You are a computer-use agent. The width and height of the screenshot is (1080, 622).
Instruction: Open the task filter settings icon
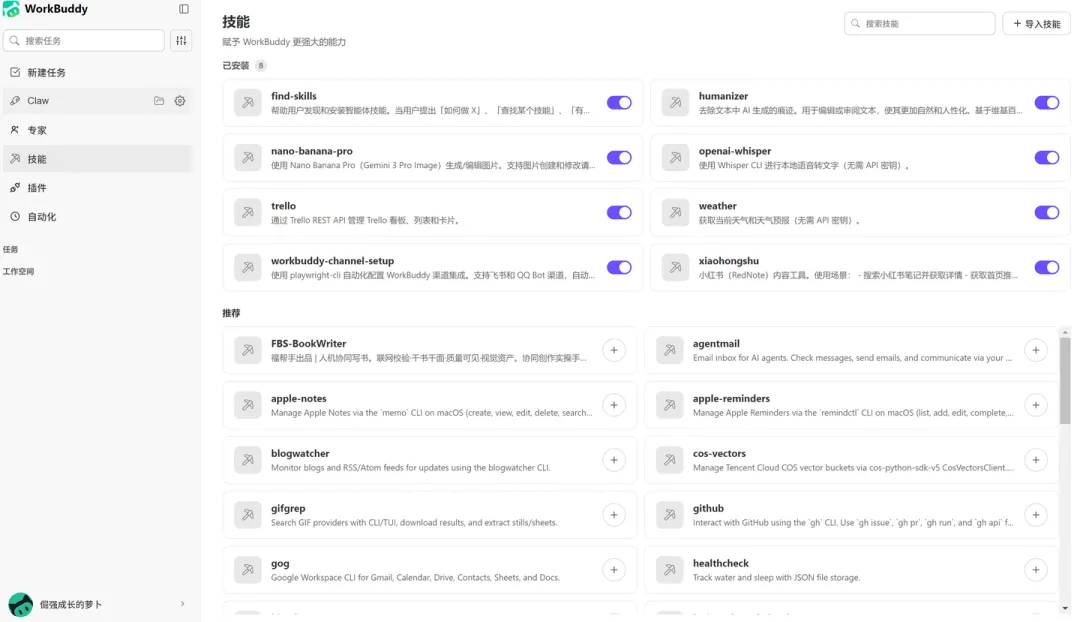pyautogui.click(x=181, y=41)
